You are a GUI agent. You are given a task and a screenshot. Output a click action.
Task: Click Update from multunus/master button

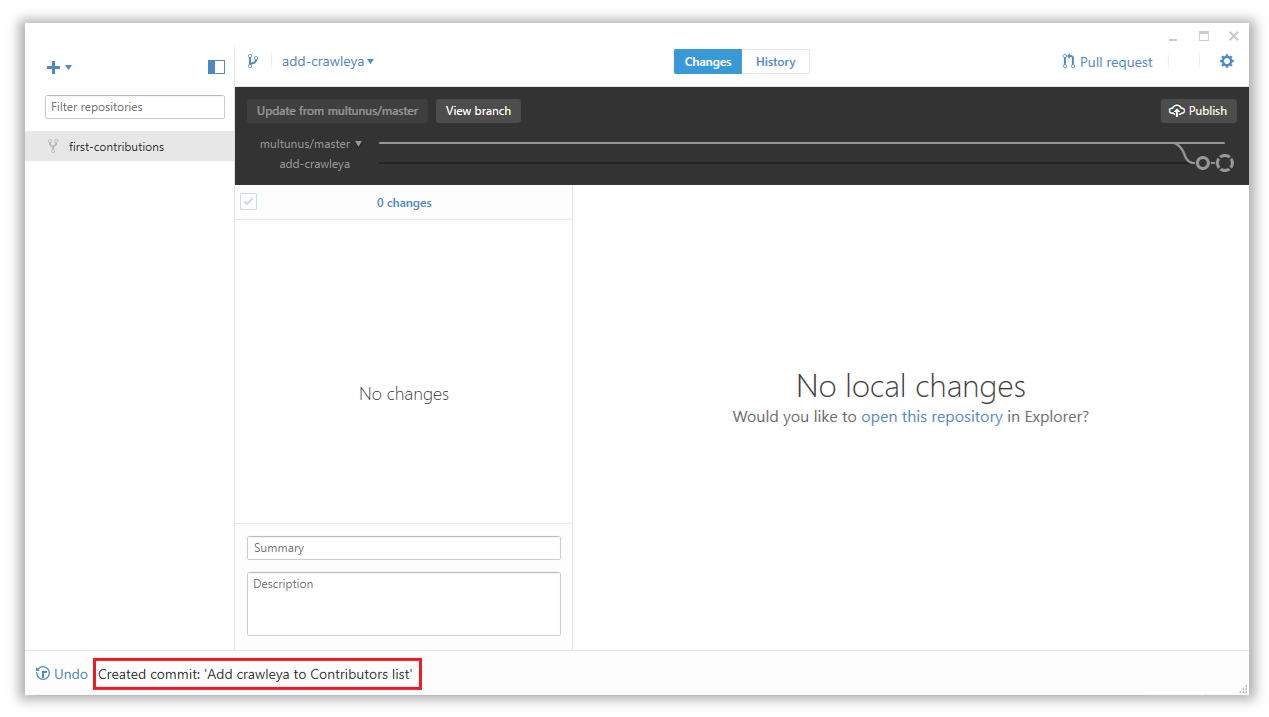pos(337,111)
